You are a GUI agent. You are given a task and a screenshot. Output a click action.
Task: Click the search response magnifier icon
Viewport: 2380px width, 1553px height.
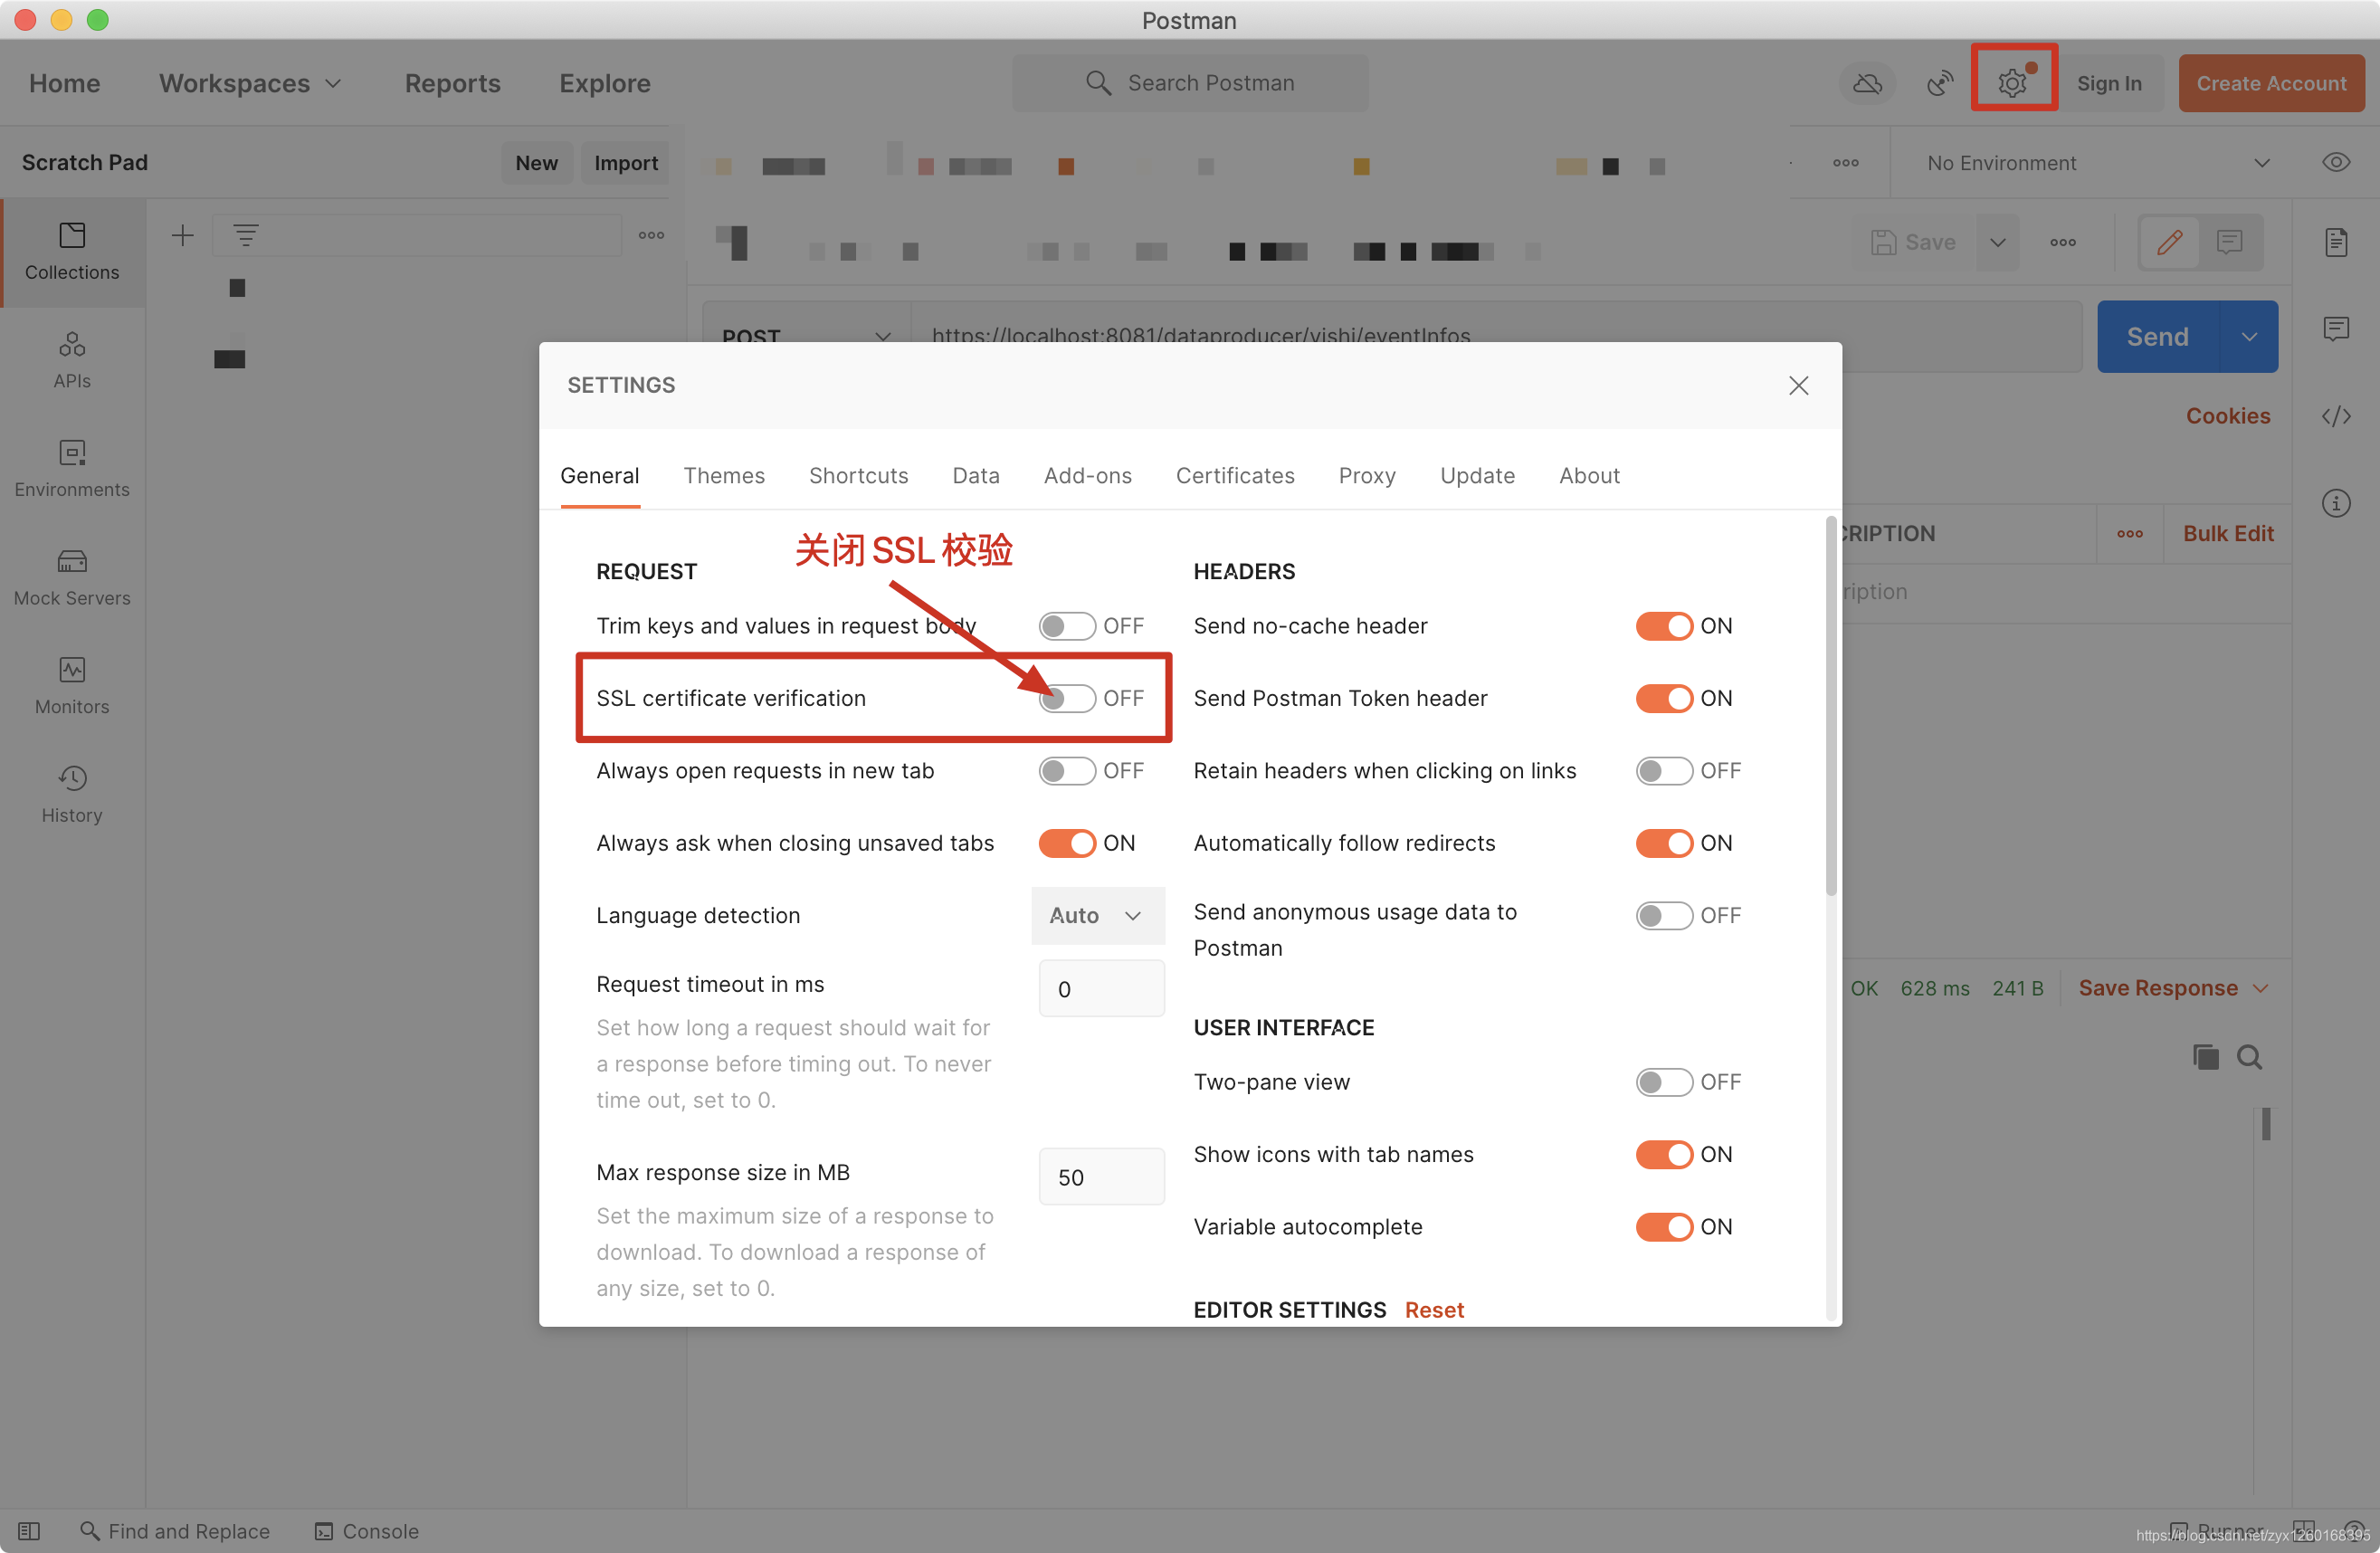[2249, 1056]
